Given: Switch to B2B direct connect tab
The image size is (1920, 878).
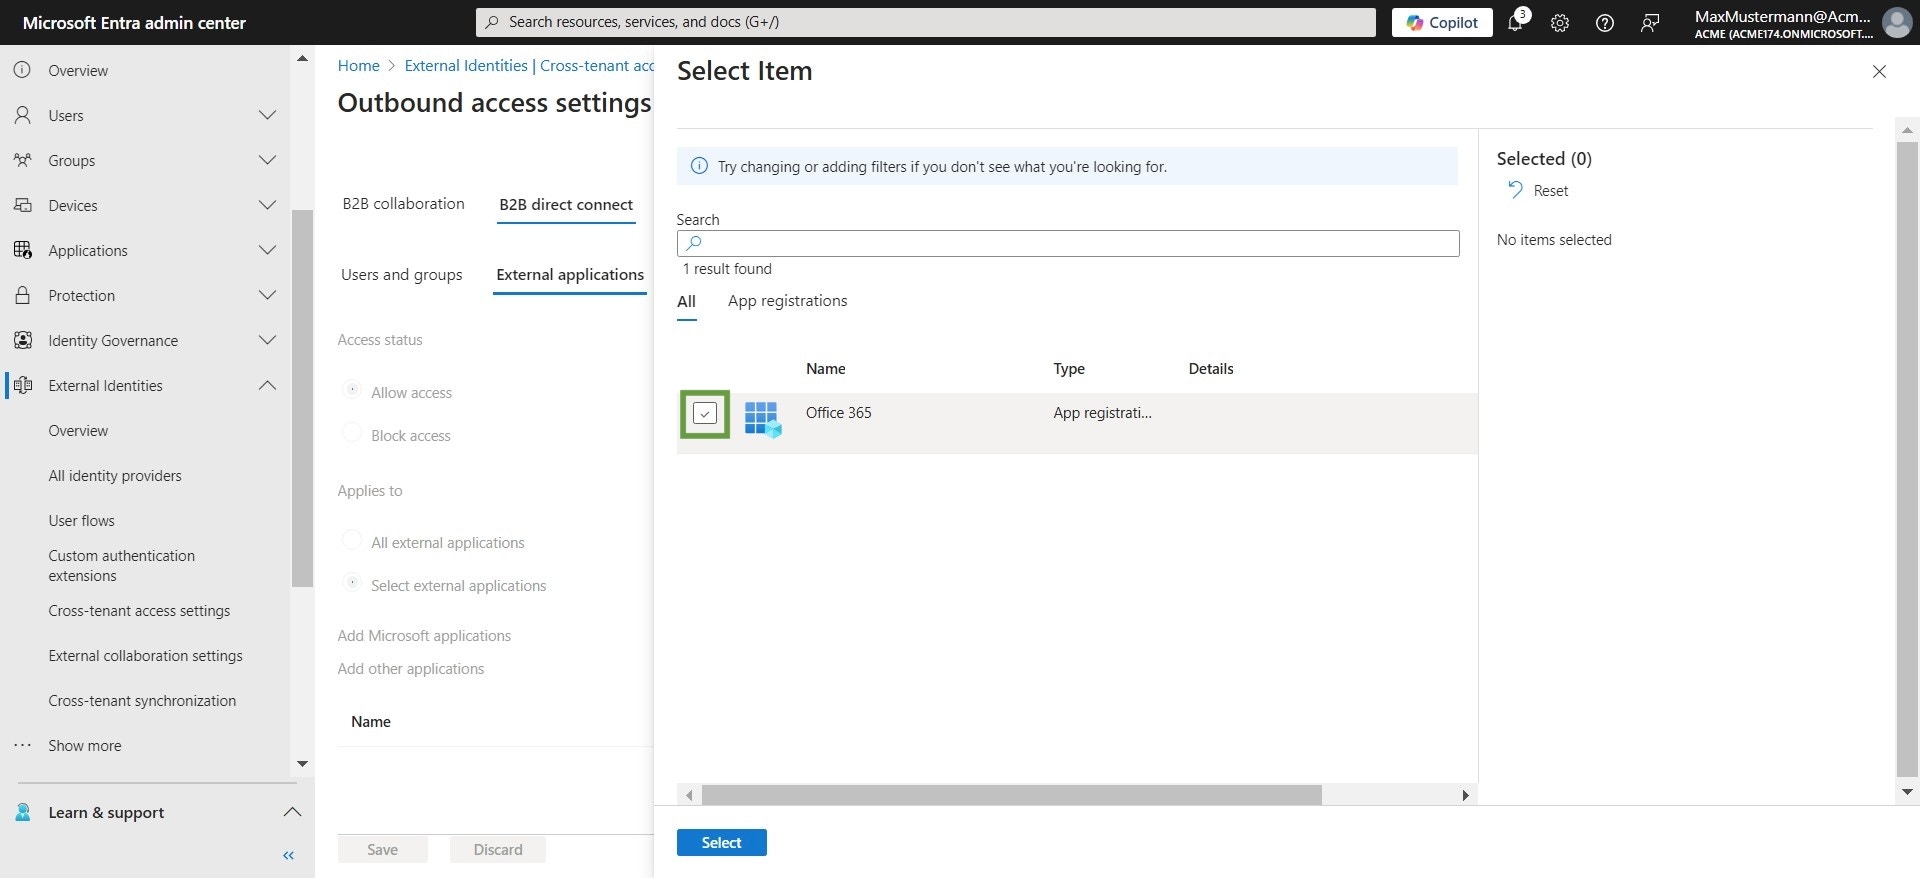Looking at the screenshot, I should (x=566, y=205).
